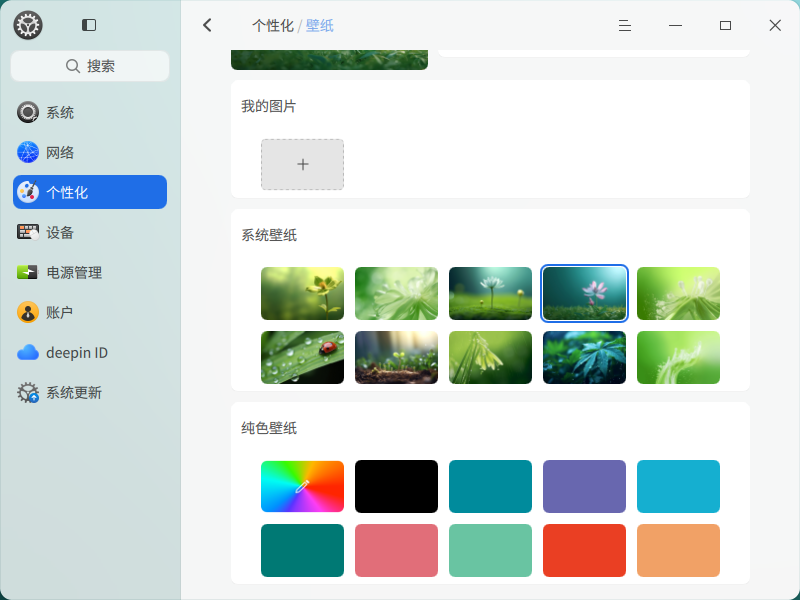800x600 pixels.
Task: Click the 个性化 palette icon
Action: (x=28, y=192)
